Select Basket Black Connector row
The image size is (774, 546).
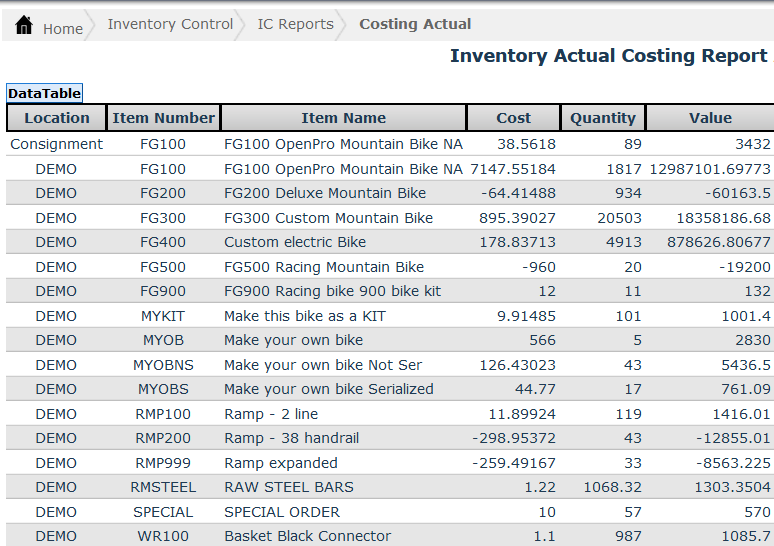tap(308, 536)
